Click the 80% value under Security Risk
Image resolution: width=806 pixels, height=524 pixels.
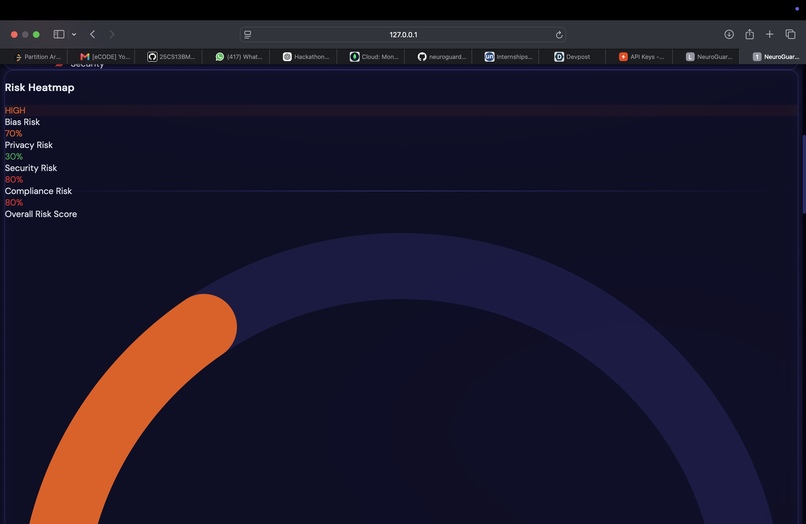pyautogui.click(x=14, y=179)
